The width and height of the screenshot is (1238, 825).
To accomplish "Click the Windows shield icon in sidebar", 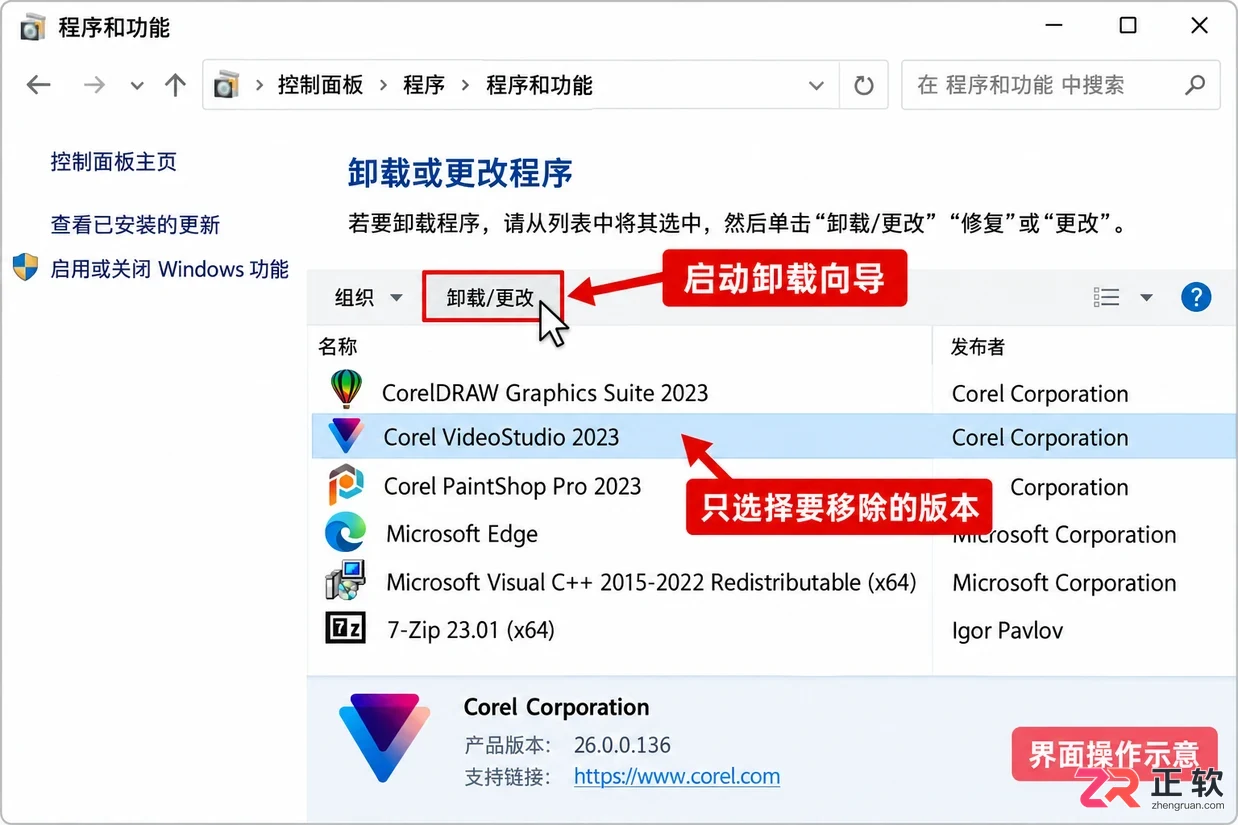I will click(x=25, y=268).
